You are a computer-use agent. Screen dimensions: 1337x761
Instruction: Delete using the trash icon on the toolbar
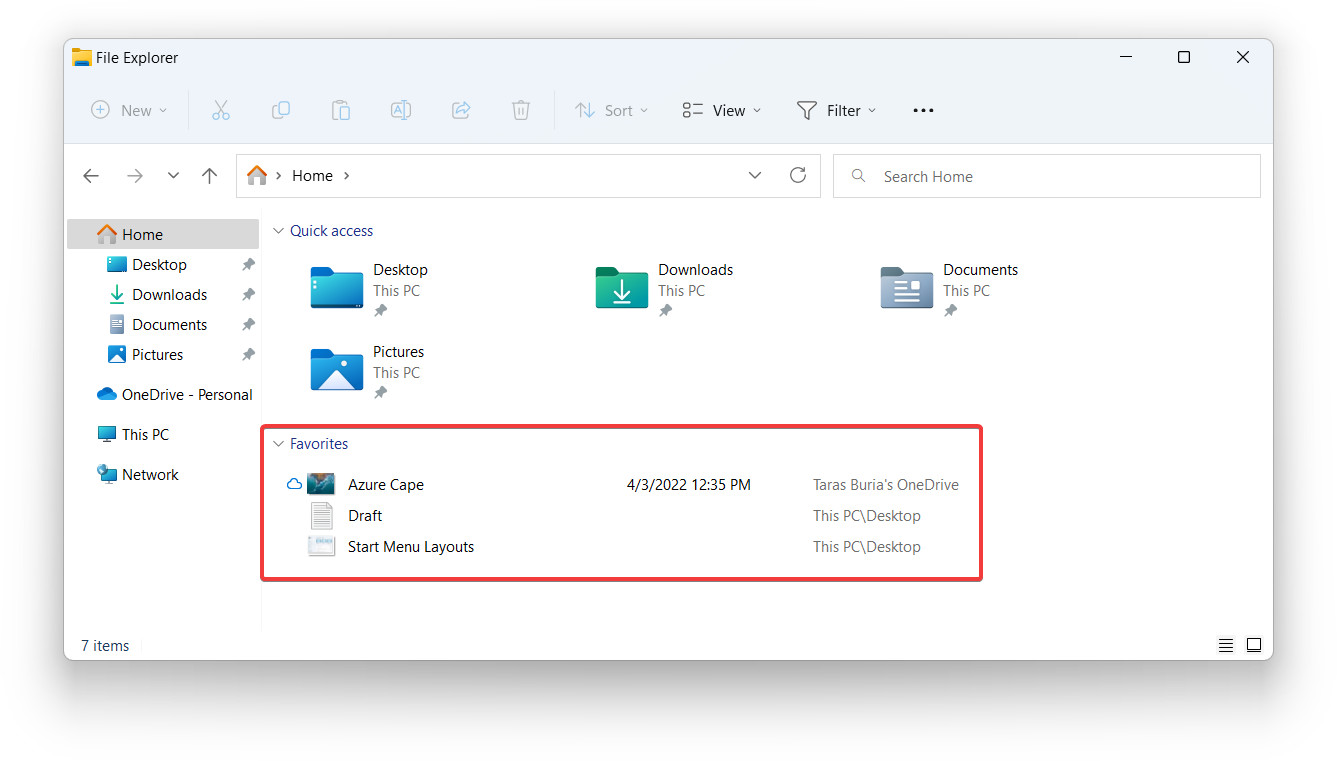coord(520,110)
